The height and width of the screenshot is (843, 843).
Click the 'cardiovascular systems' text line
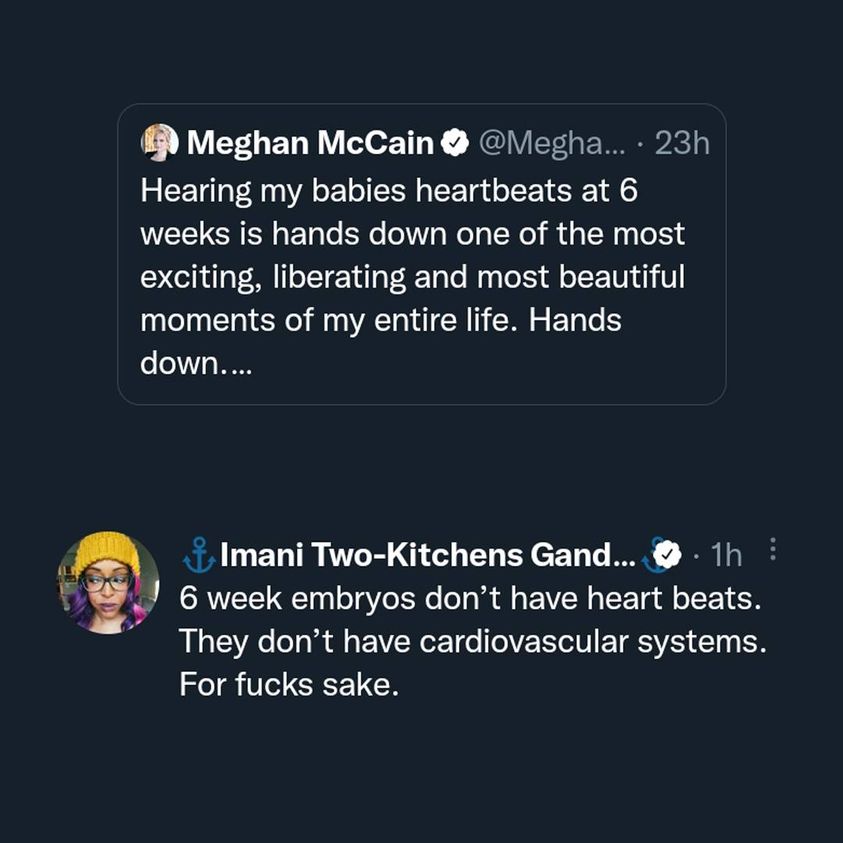pyautogui.click(x=470, y=641)
